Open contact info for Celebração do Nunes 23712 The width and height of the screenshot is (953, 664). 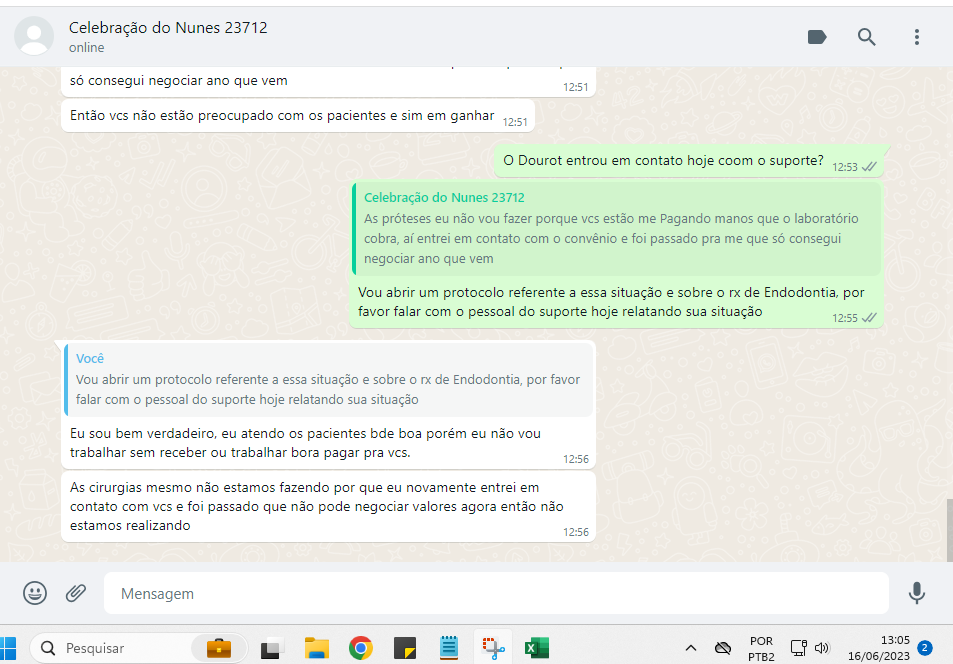(168, 28)
